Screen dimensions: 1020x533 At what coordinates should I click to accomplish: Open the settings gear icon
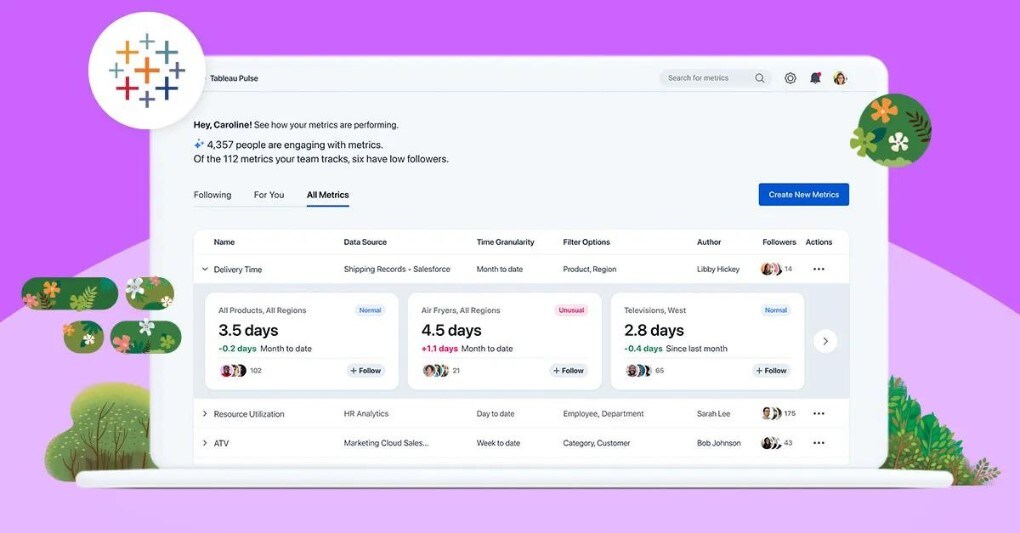point(790,78)
